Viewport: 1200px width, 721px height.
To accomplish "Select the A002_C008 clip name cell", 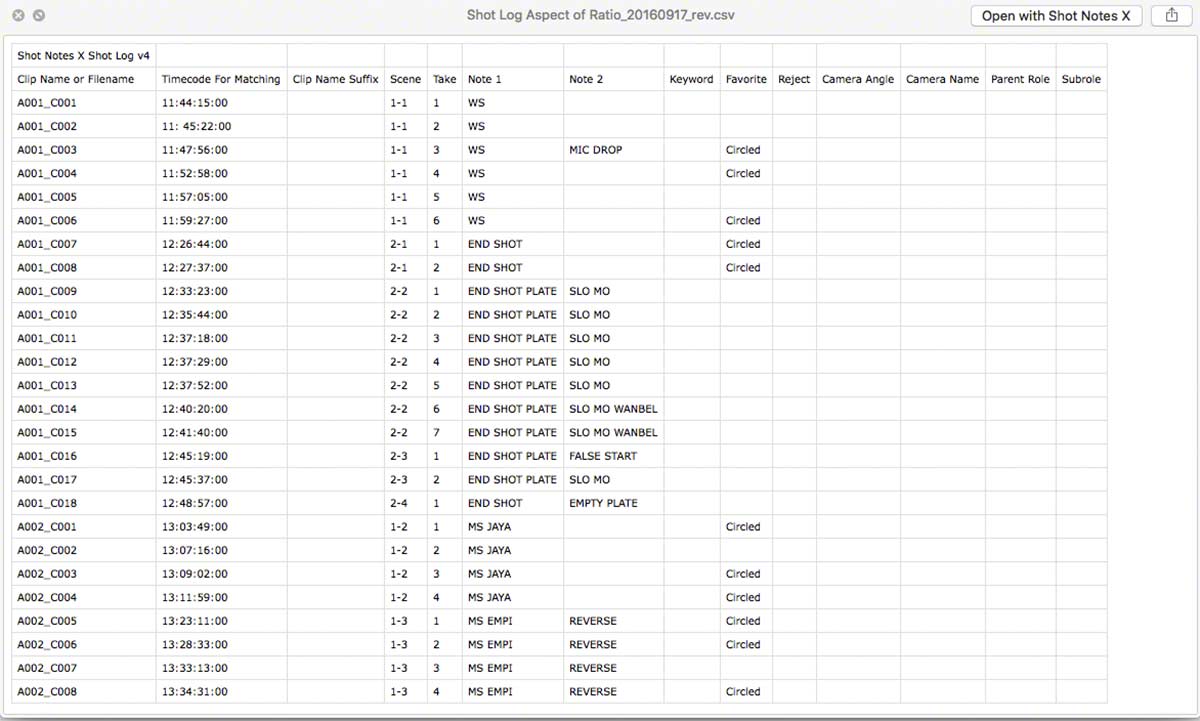I will click(x=84, y=692).
